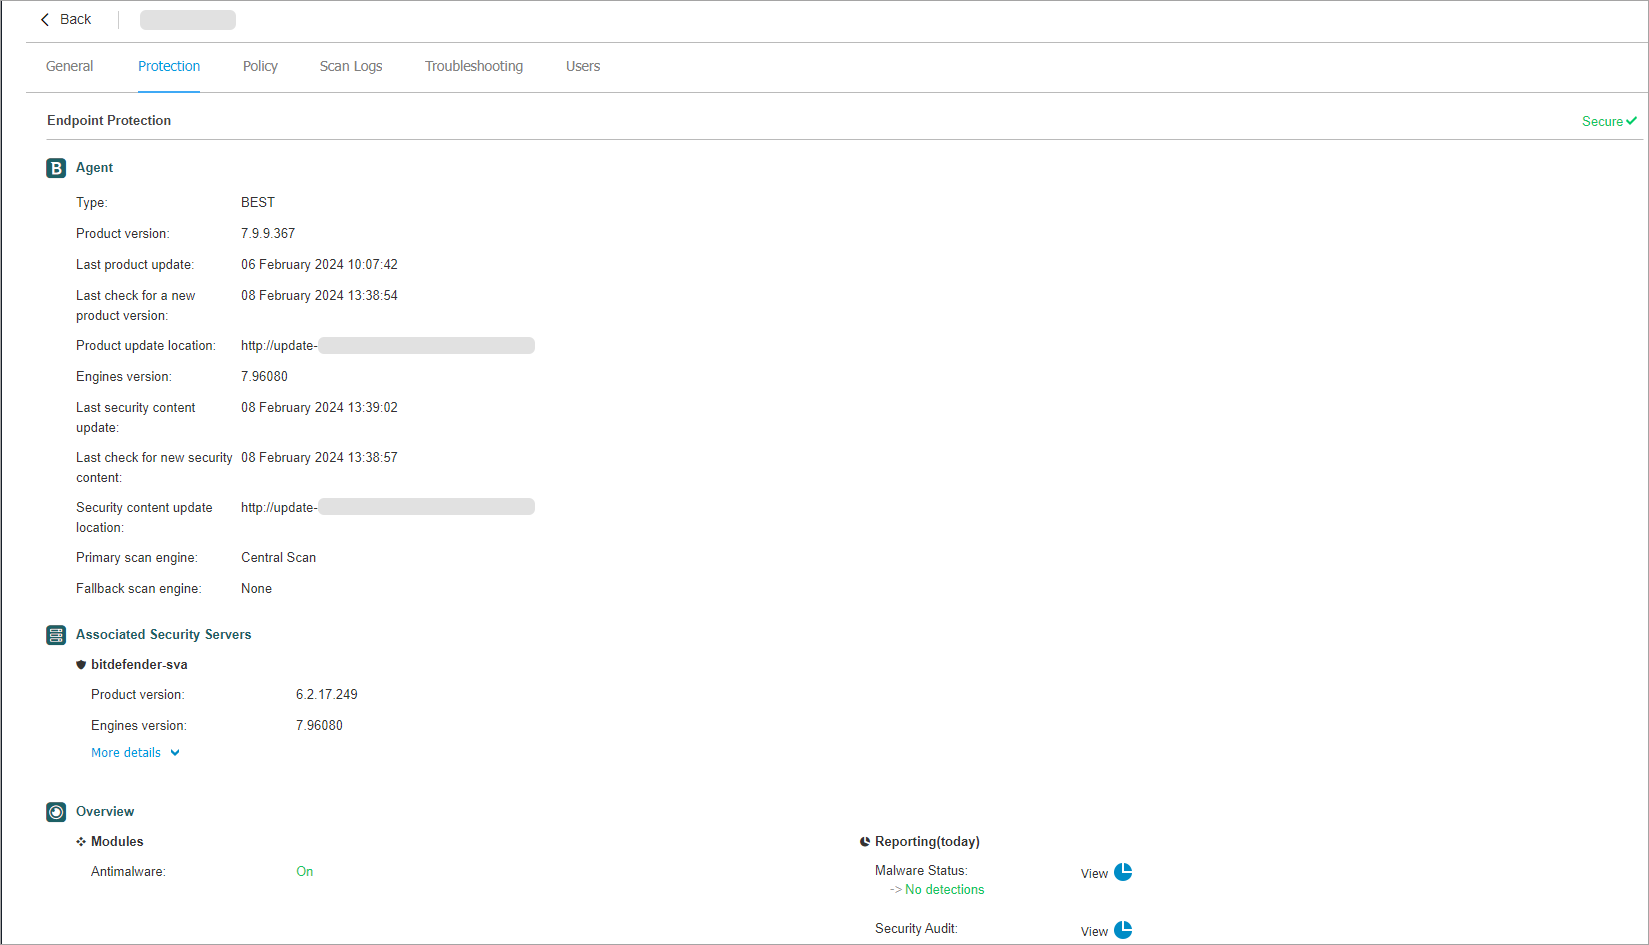Click the Modules icon
This screenshot has width=1649, height=945.
click(x=81, y=841)
